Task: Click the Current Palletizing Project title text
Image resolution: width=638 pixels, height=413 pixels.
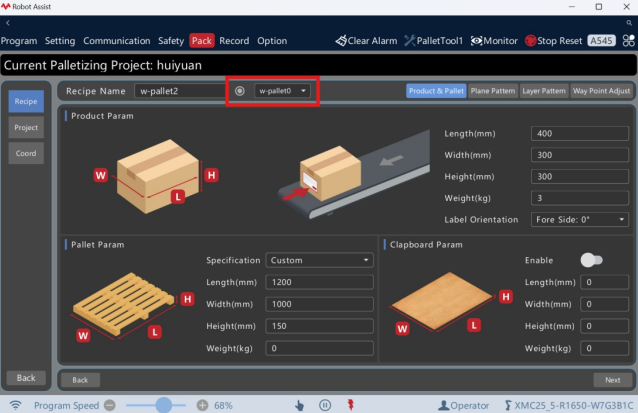Action: (x=103, y=65)
